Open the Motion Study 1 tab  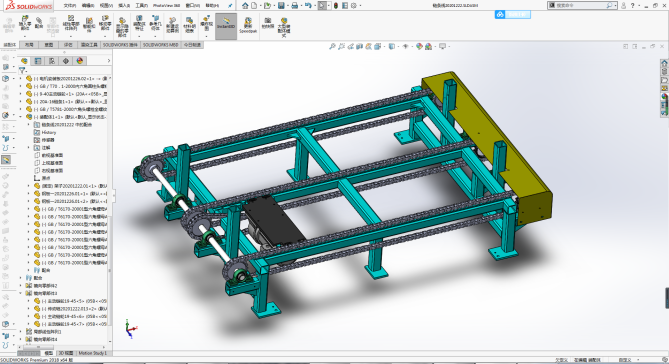pyautogui.click(x=92, y=353)
